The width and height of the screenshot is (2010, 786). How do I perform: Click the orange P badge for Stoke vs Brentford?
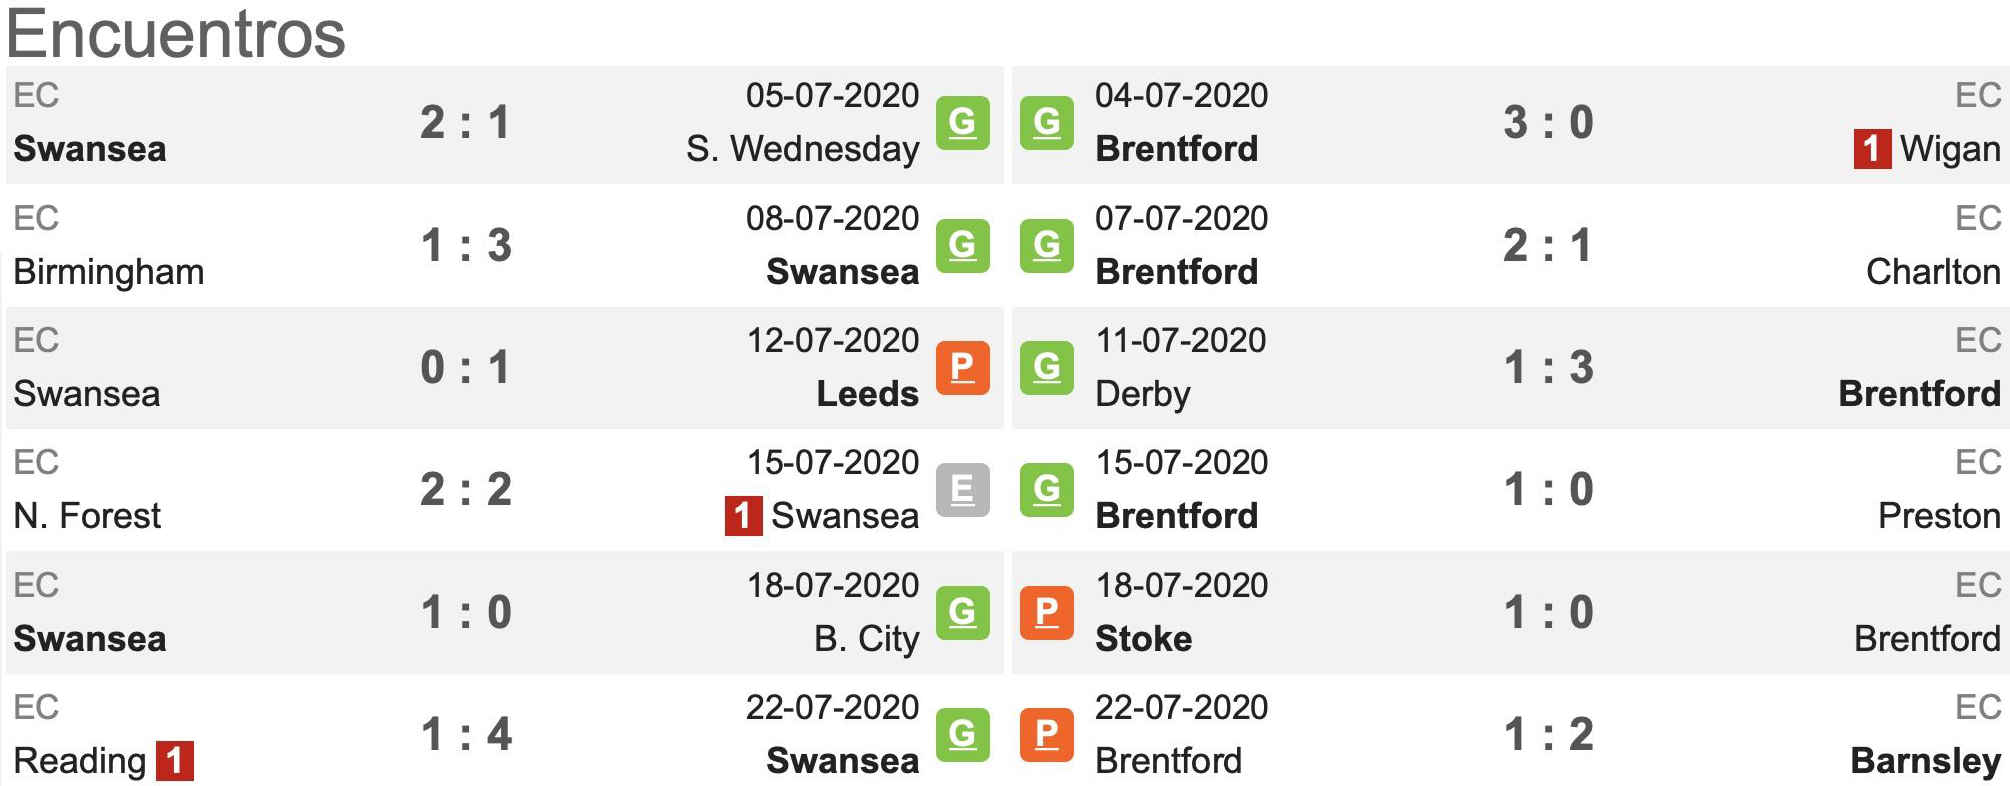coord(1046,613)
